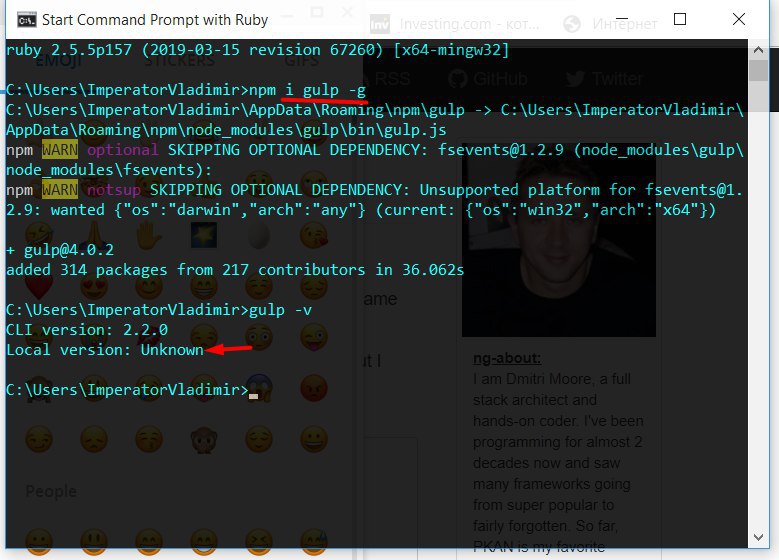Click the 'gulp -v' command line
The height and width of the screenshot is (560, 779).
pyautogui.click(x=159, y=310)
